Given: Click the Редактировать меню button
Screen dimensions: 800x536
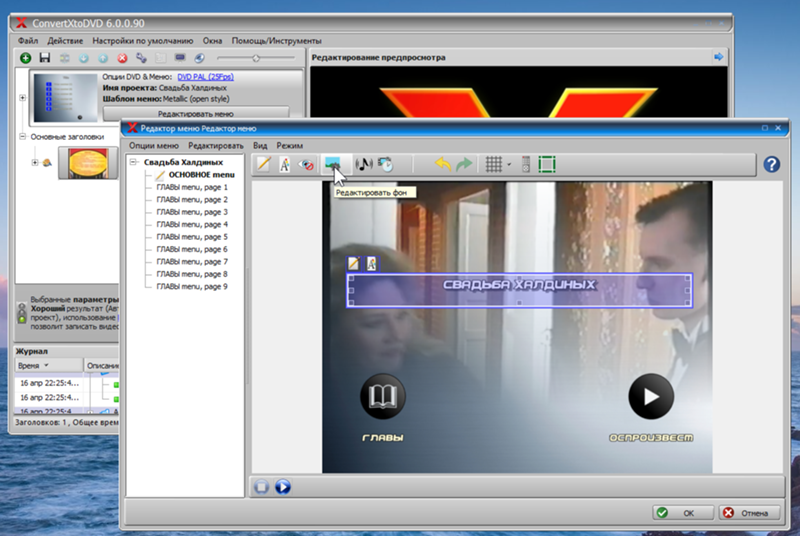Looking at the screenshot, I should pyautogui.click(x=196, y=113).
